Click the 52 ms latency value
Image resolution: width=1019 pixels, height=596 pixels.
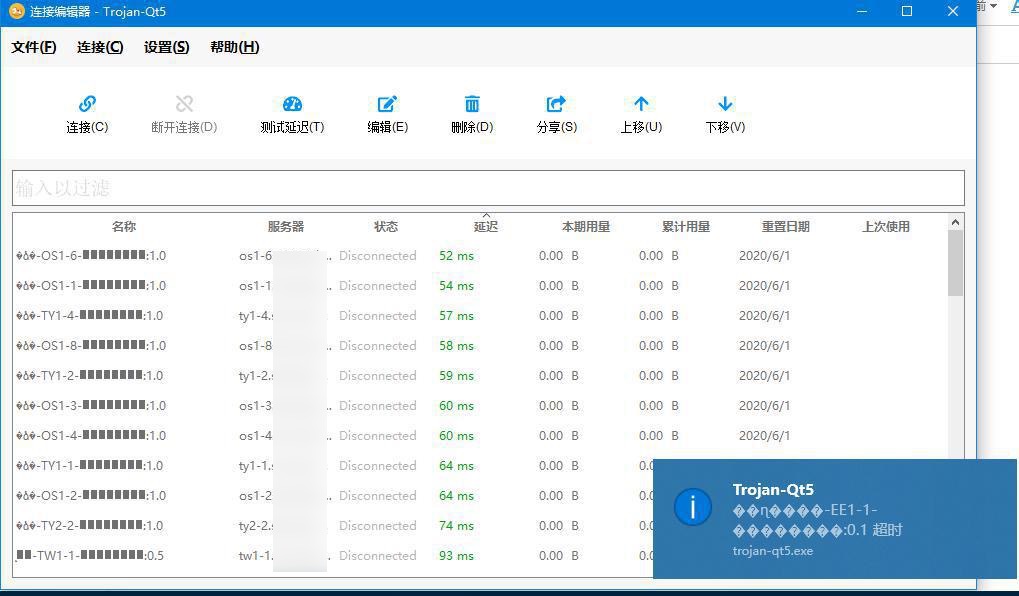[x=456, y=255]
